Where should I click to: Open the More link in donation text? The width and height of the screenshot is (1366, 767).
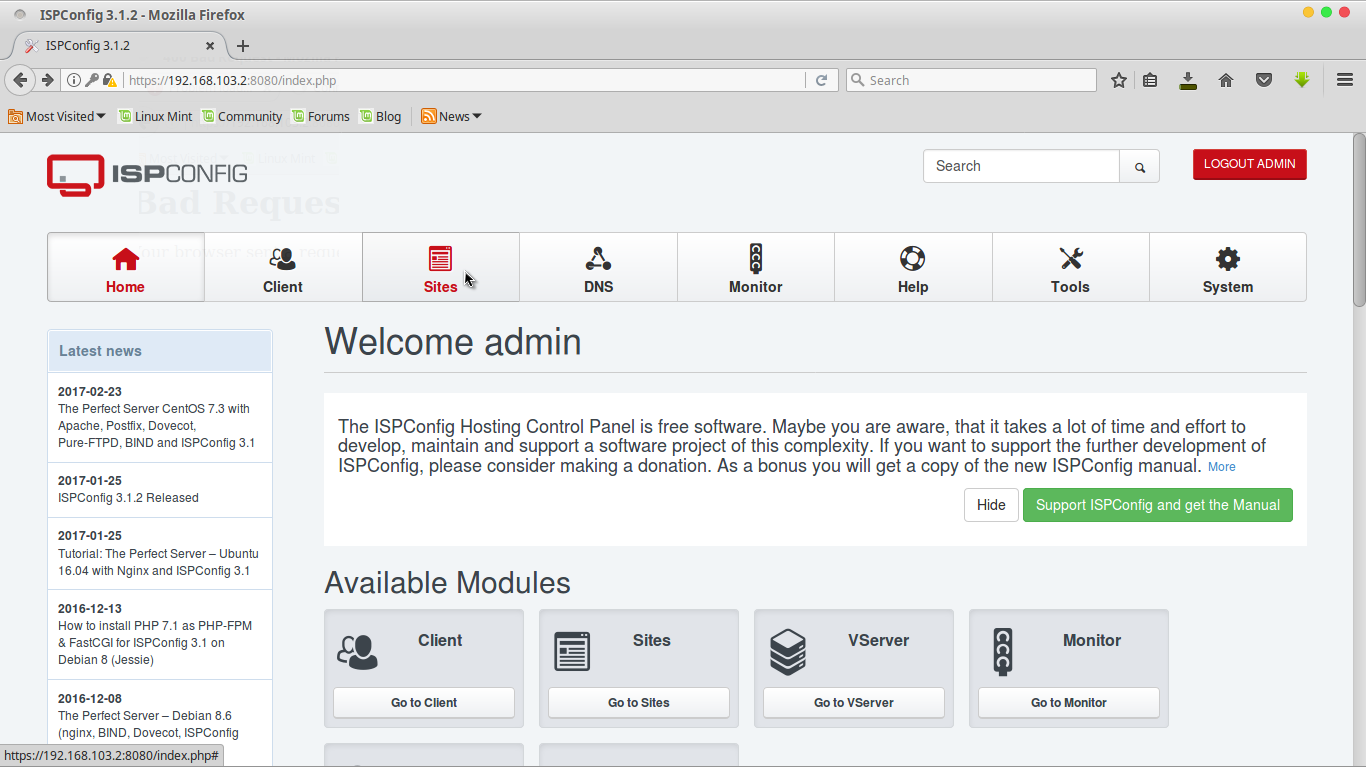(x=1221, y=467)
